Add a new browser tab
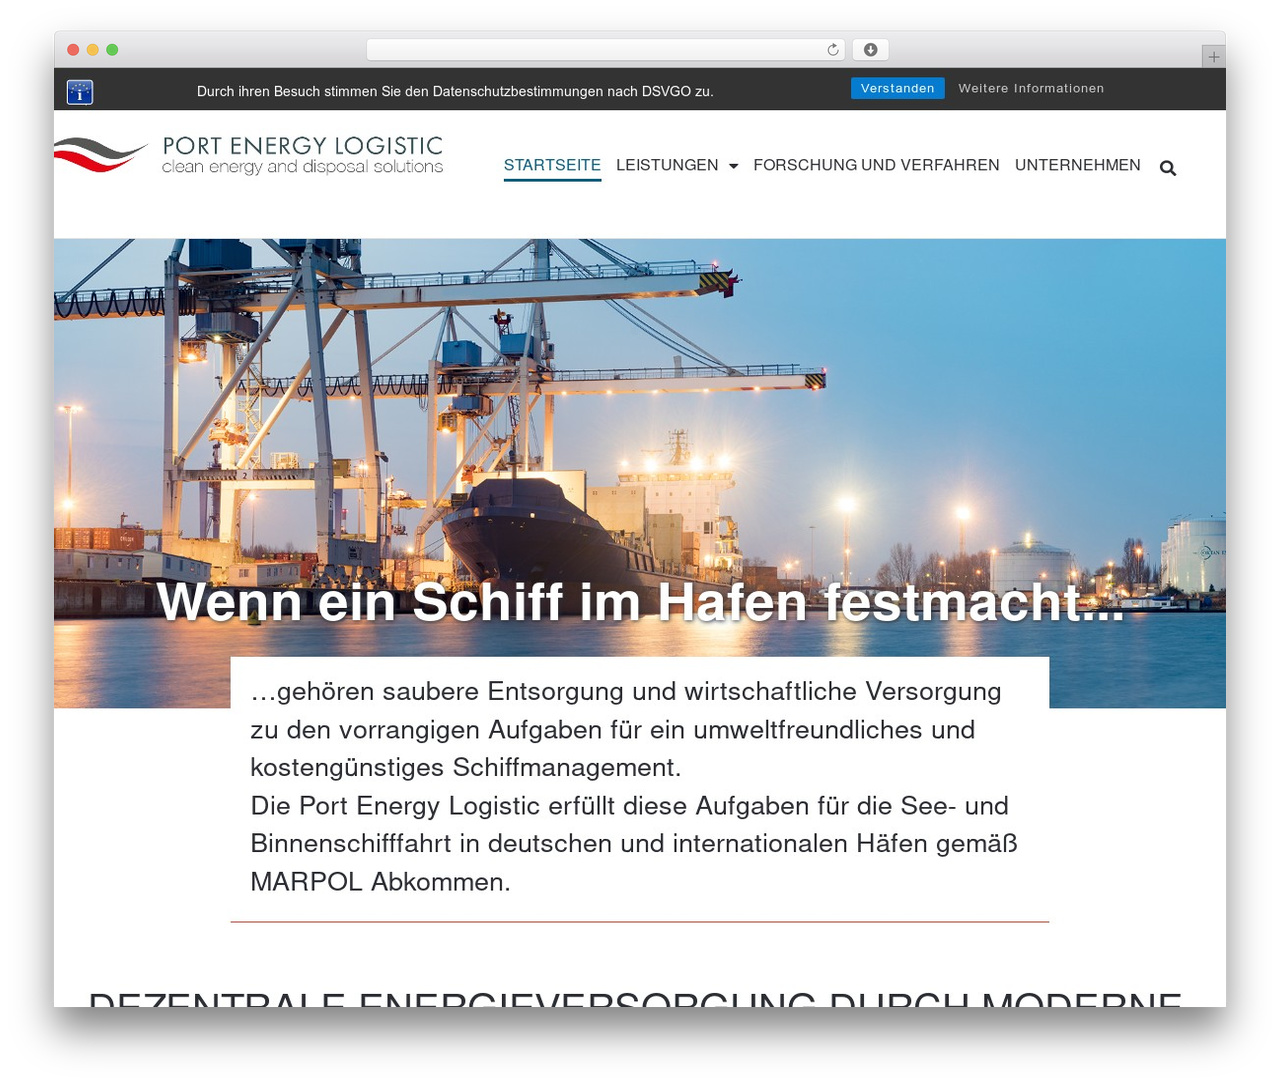This screenshot has width=1280, height=1084. pyautogui.click(x=1213, y=57)
